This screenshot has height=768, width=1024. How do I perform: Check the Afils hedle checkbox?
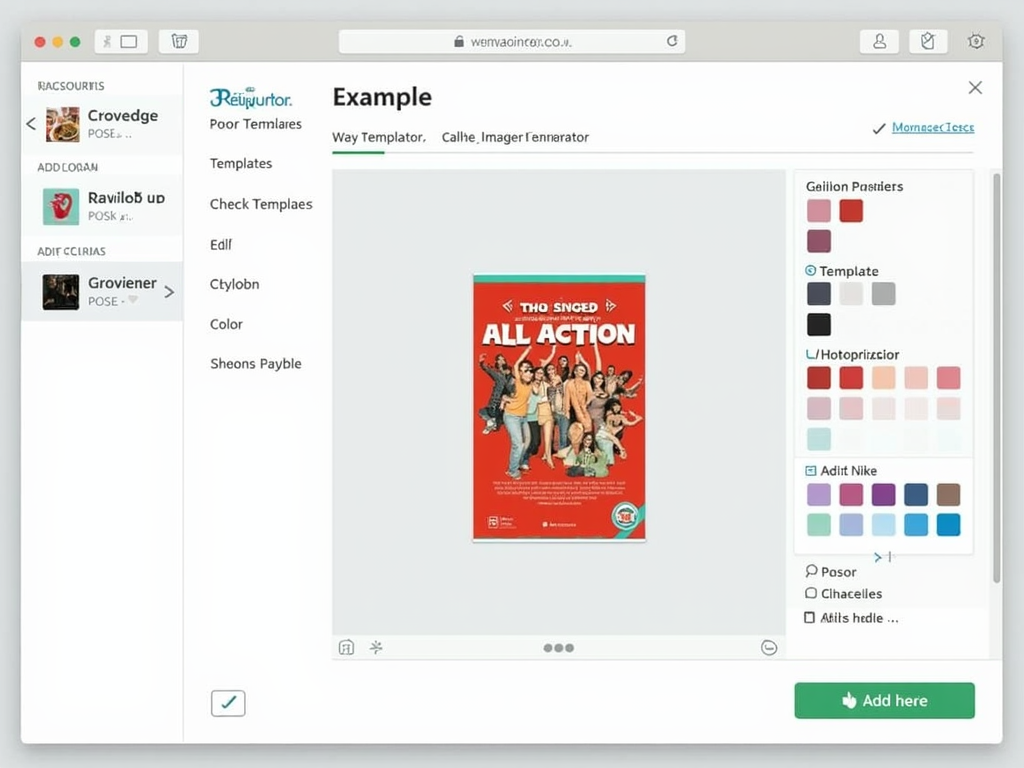[809, 617]
